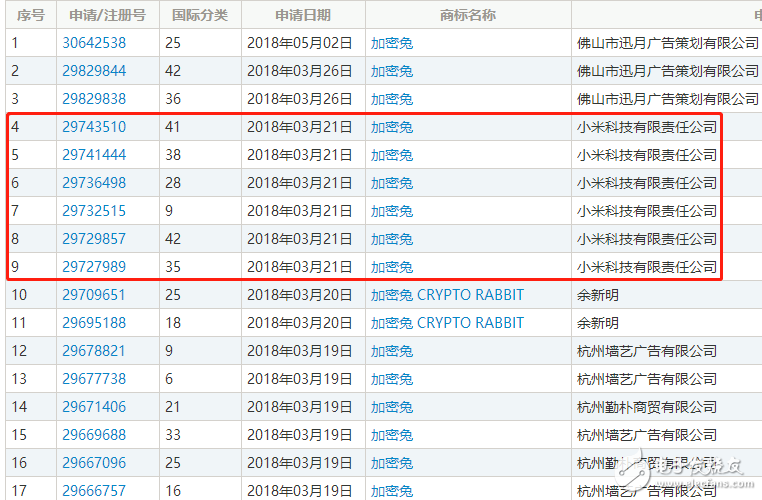Open 加密兔 CRYPTO RABBIT trademark in row 10
This screenshot has width=762, height=500.
tap(447, 295)
